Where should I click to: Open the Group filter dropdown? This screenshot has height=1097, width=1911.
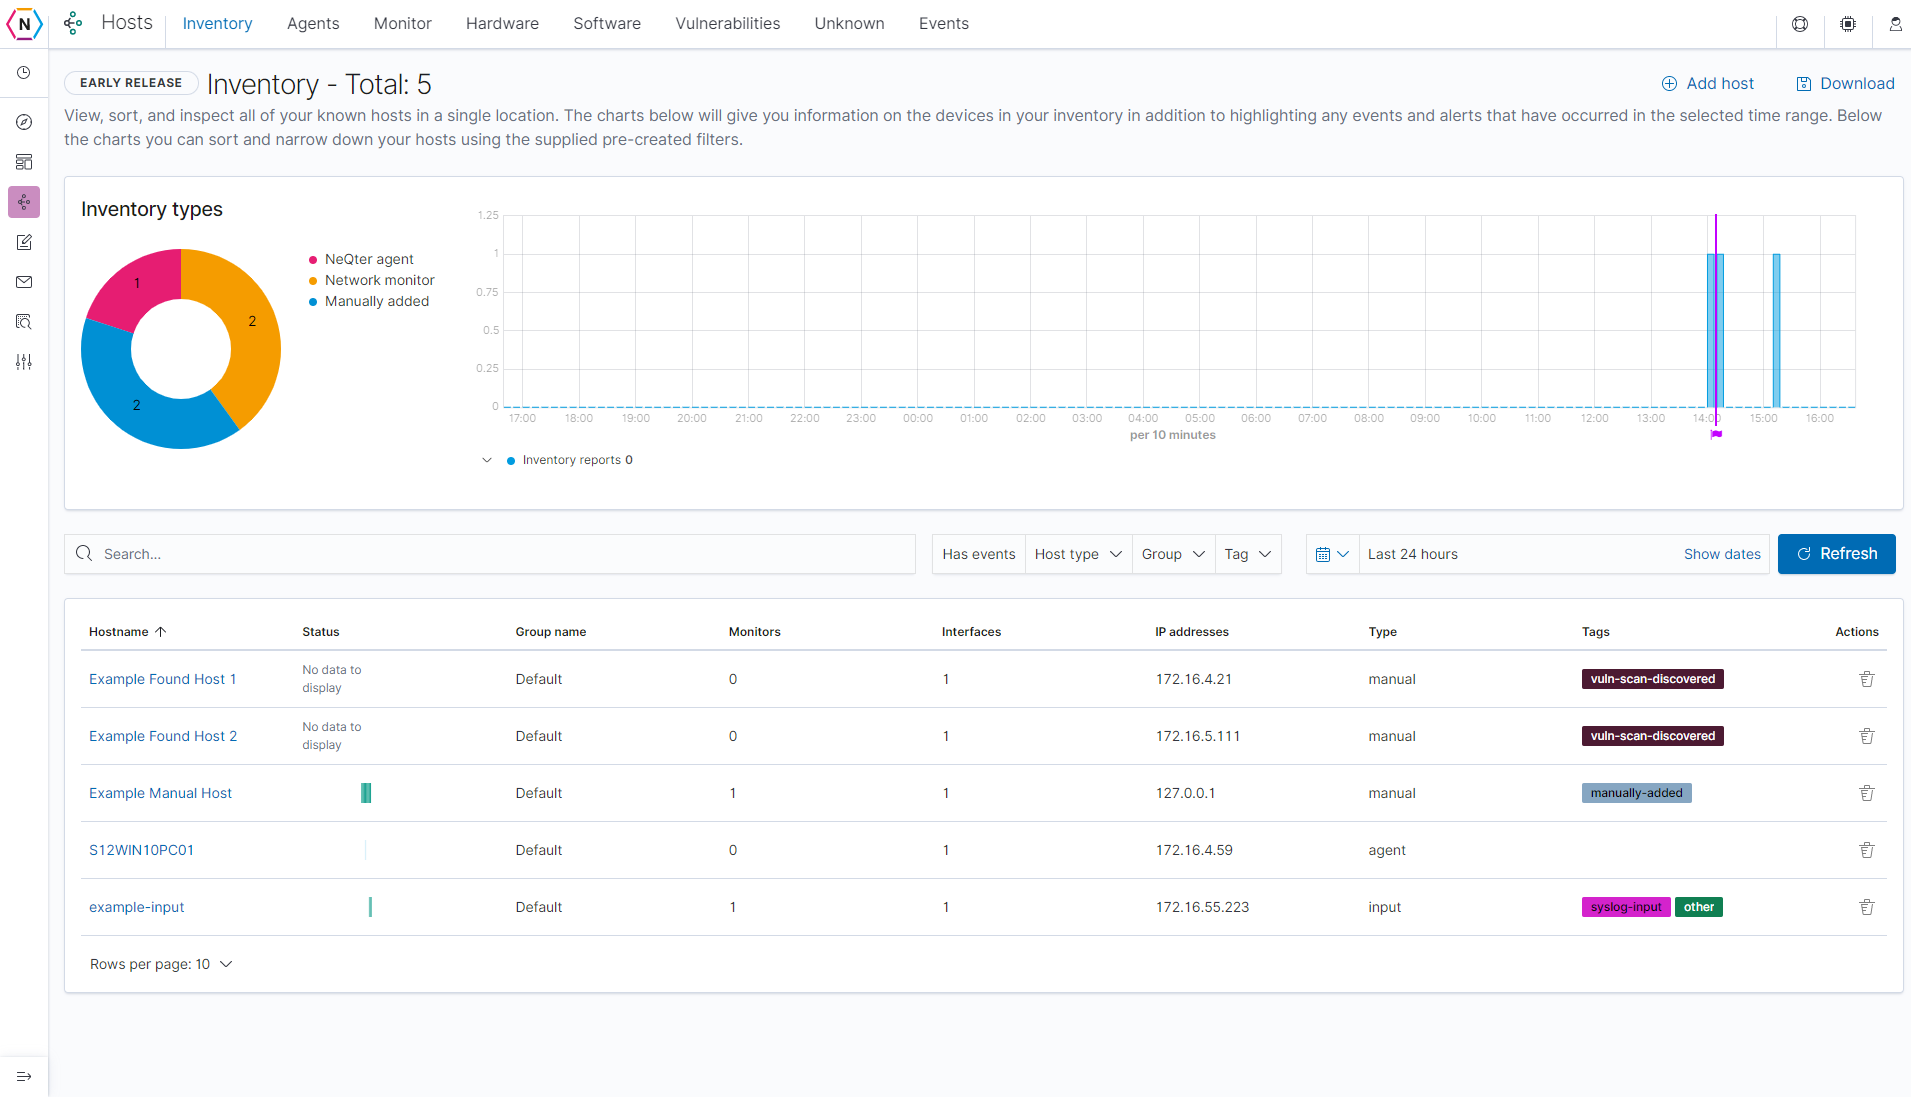[x=1173, y=554]
